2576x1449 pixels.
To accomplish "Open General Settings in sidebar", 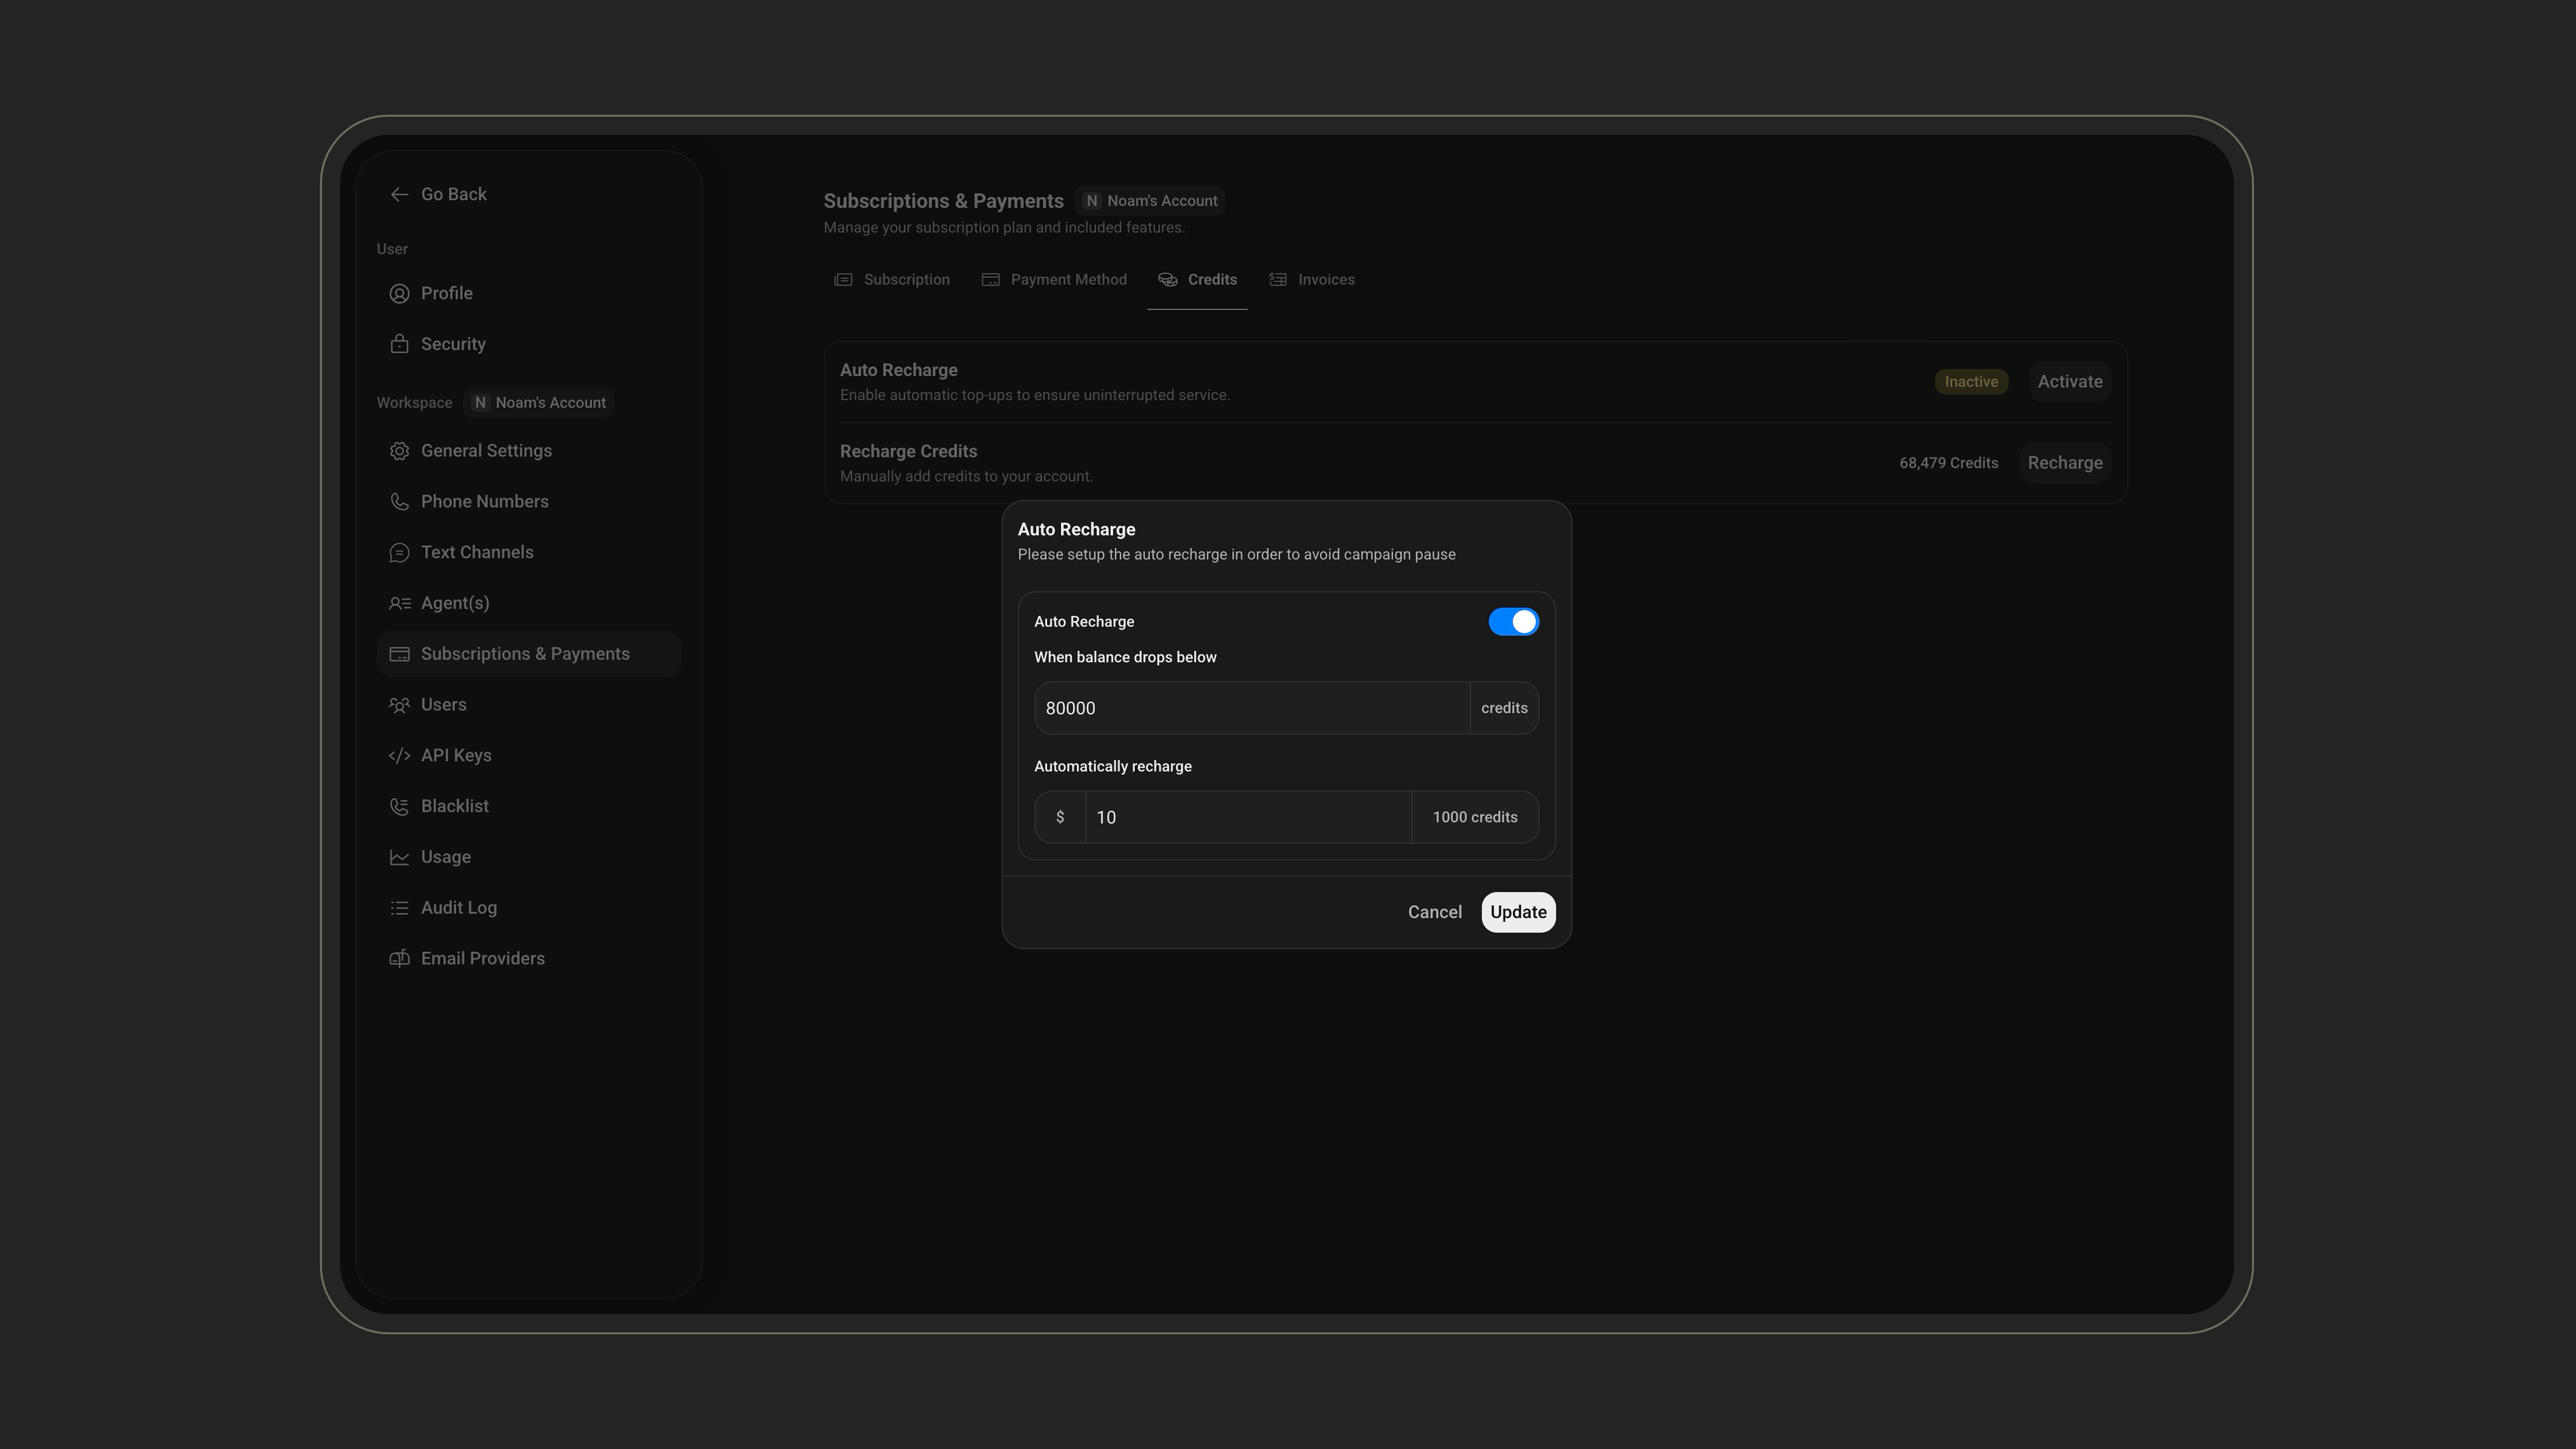I will click(x=529, y=451).
